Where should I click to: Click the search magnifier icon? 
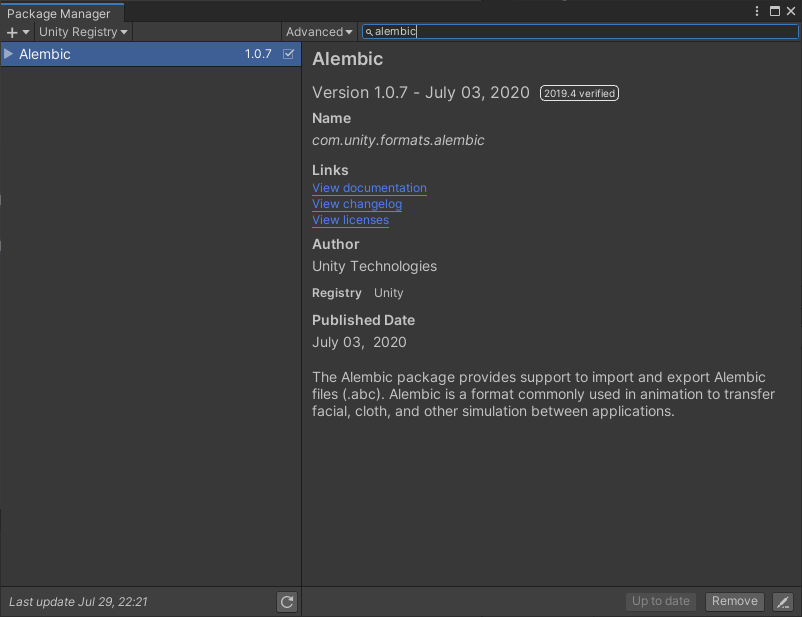tap(369, 32)
